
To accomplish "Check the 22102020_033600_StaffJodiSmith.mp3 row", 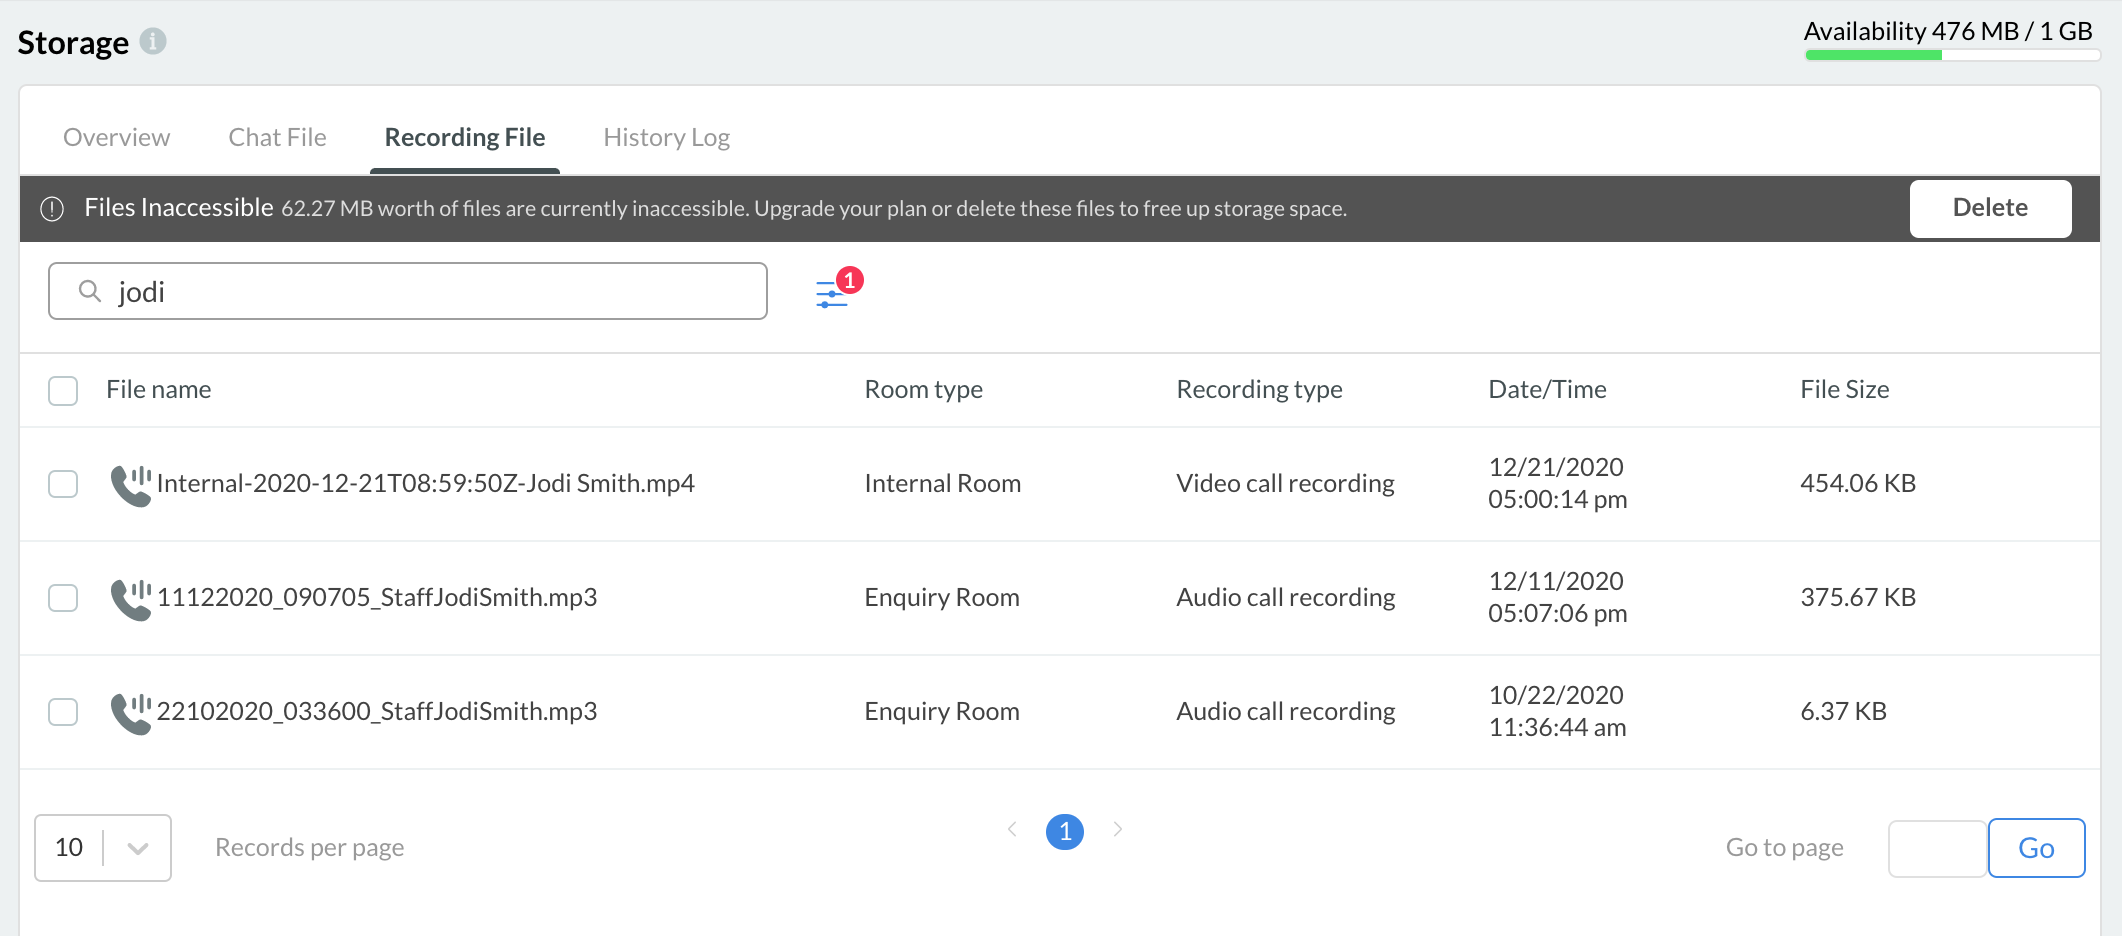I will point(63,712).
